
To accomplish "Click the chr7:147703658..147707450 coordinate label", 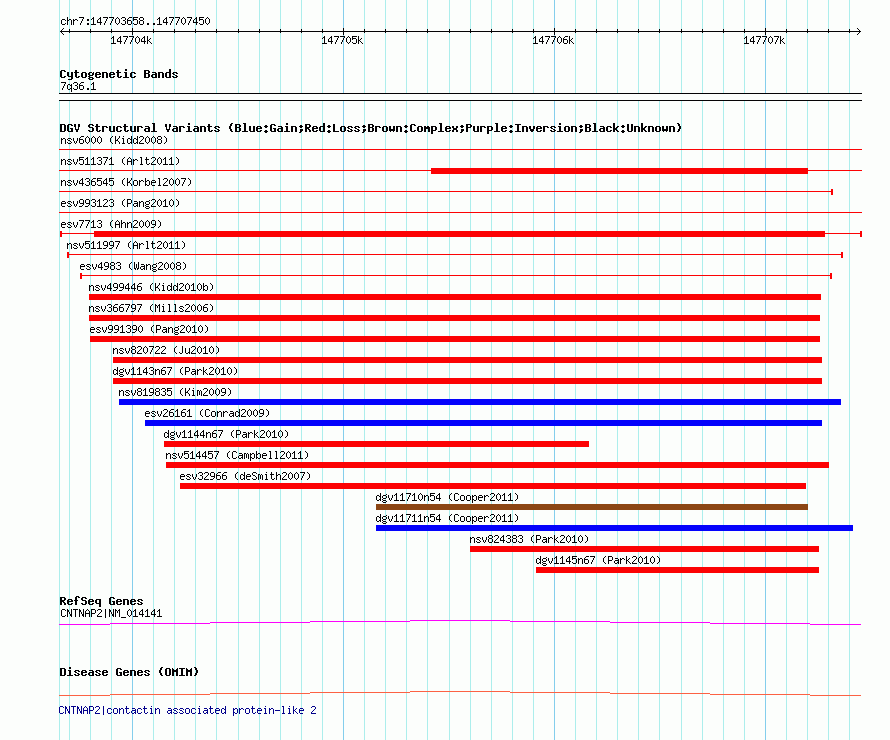I will click(x=135, y=21).
